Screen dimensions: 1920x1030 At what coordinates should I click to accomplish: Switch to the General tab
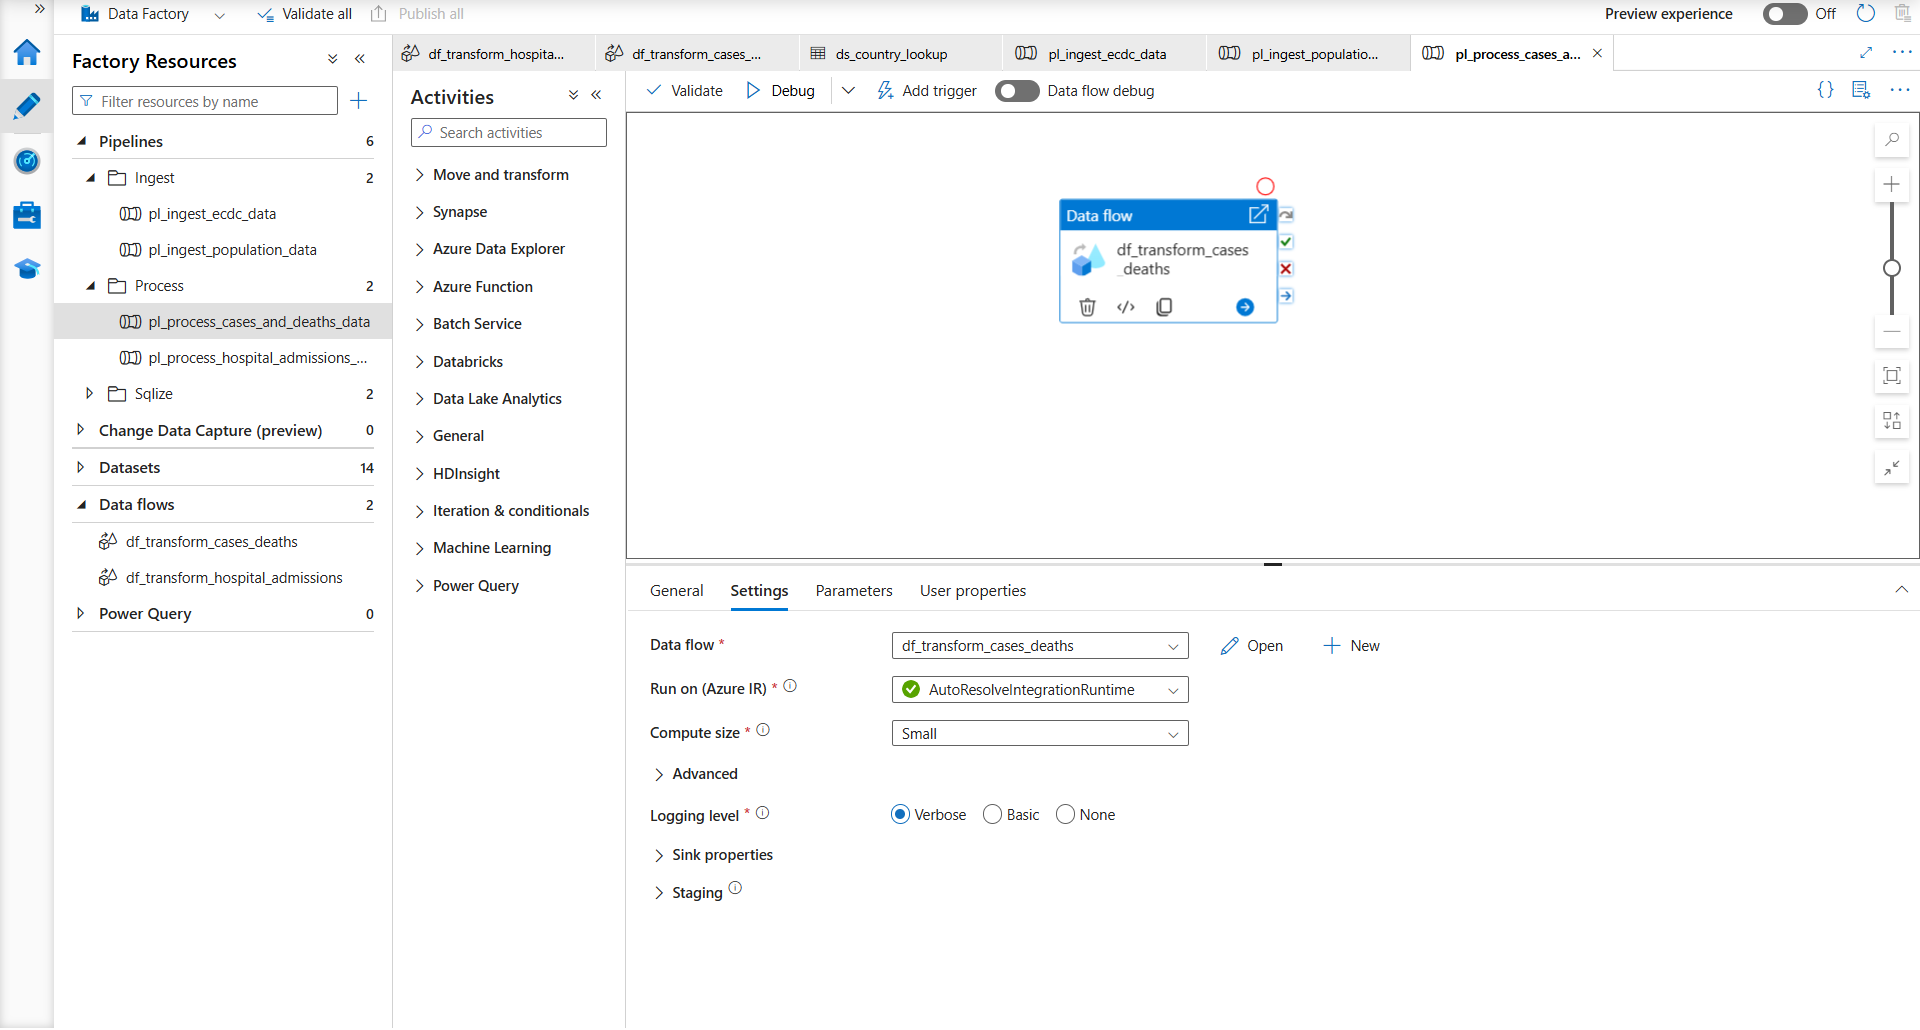677,591
